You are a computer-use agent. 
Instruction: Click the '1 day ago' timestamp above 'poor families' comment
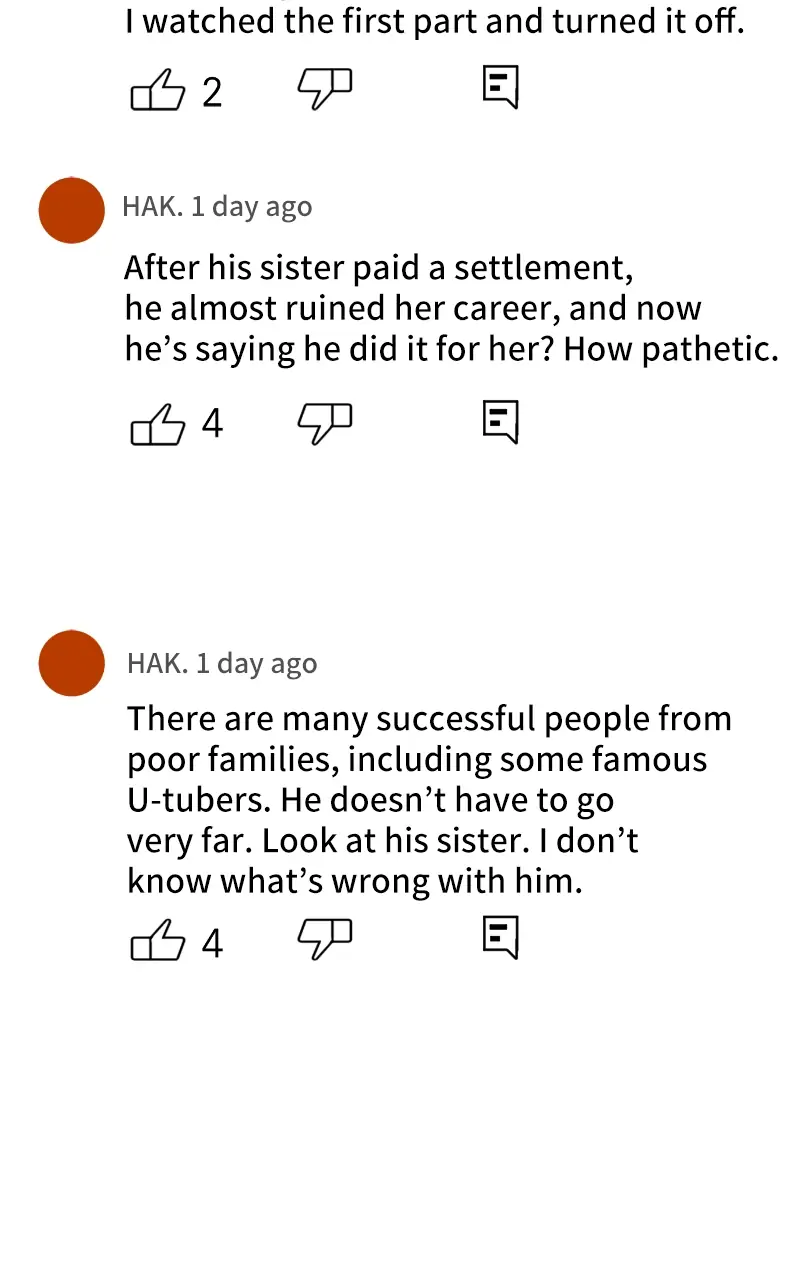(x=257, y=664)
